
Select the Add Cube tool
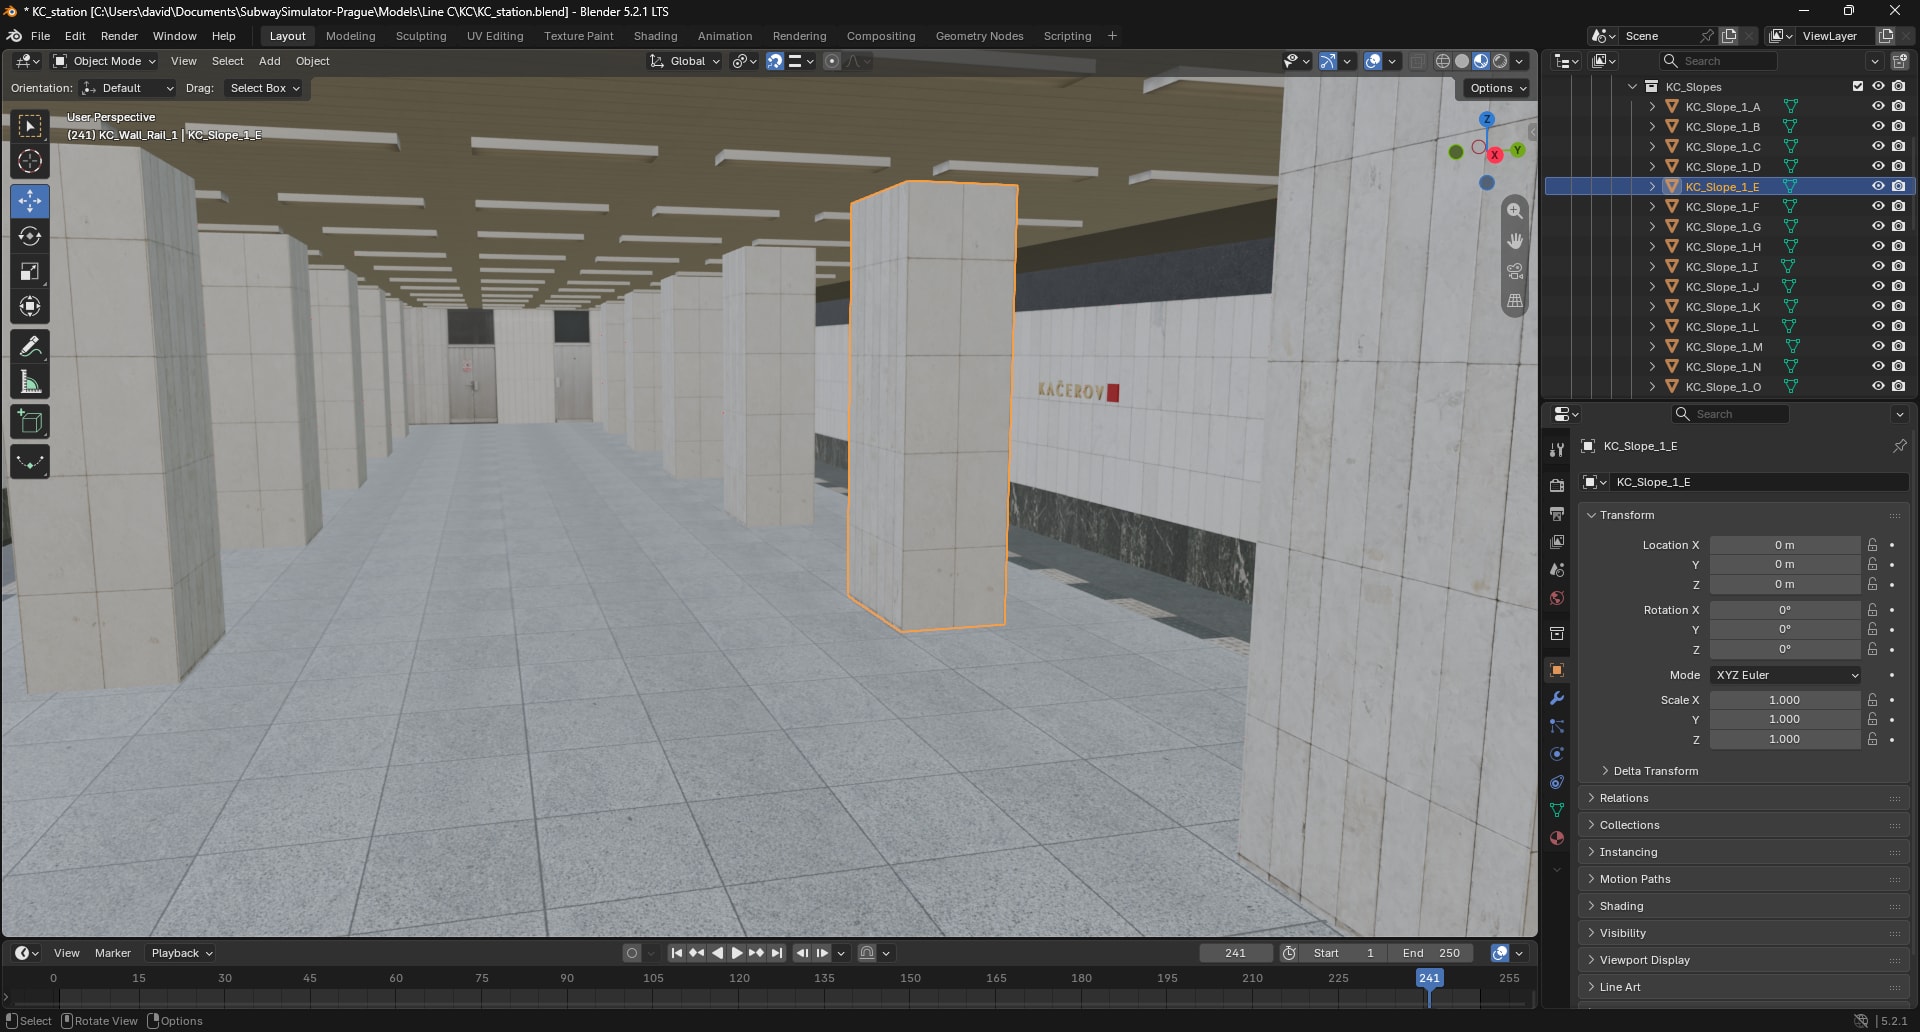click(30, 421)
